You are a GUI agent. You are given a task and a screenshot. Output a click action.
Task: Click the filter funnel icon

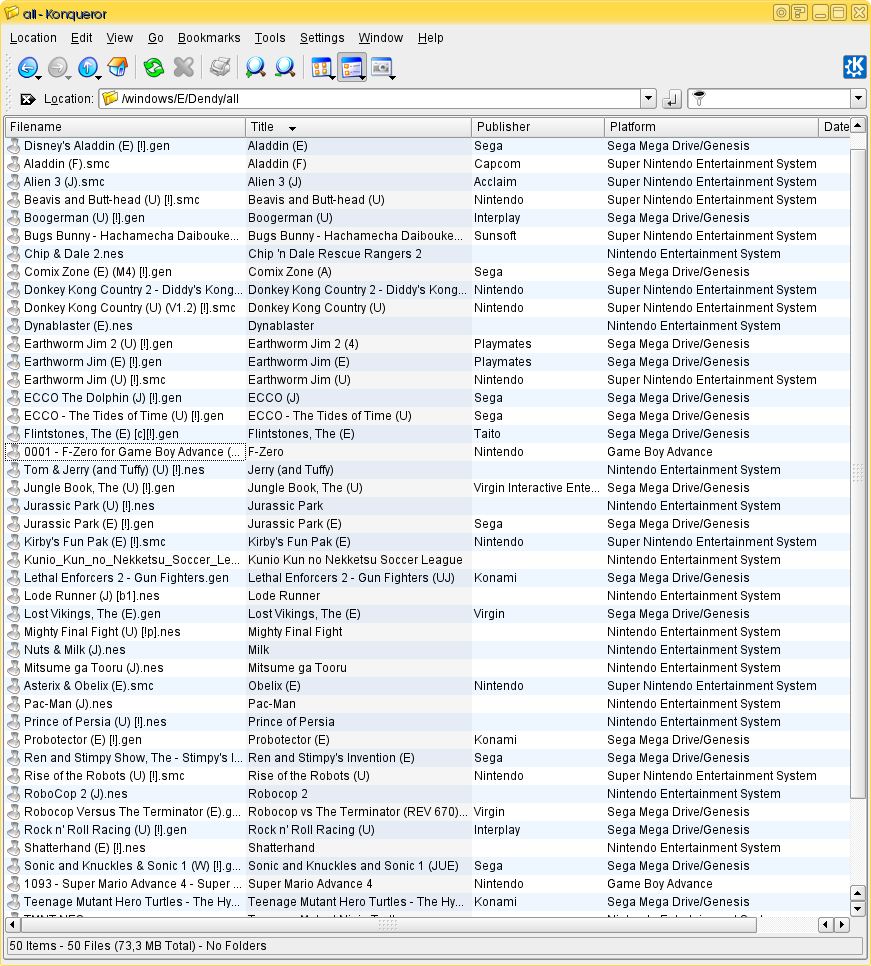click(x=699, y=98)
